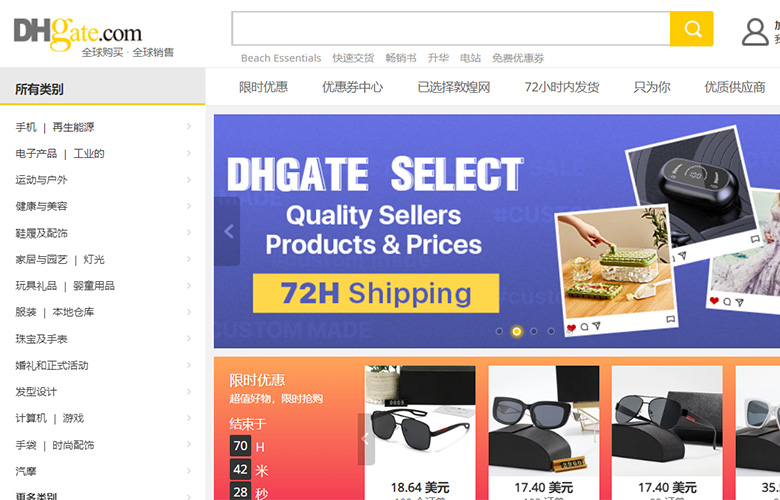This screenshot has height=500, width=780.
Task: Click the DHgate.com logo
Action: point(78,33)
